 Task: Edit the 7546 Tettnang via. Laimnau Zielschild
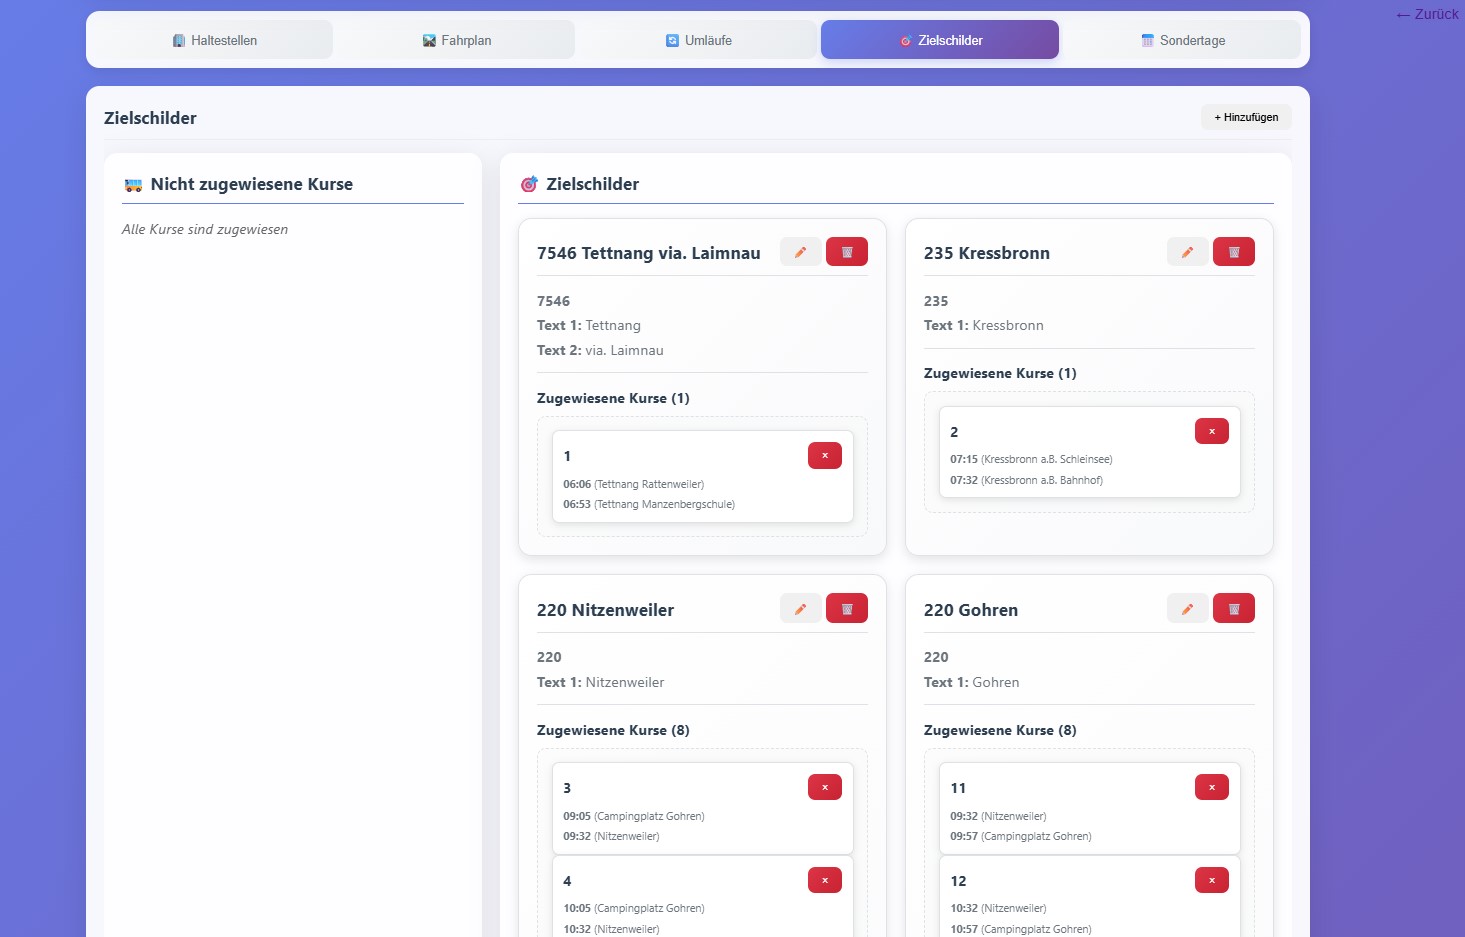point(800,251)
